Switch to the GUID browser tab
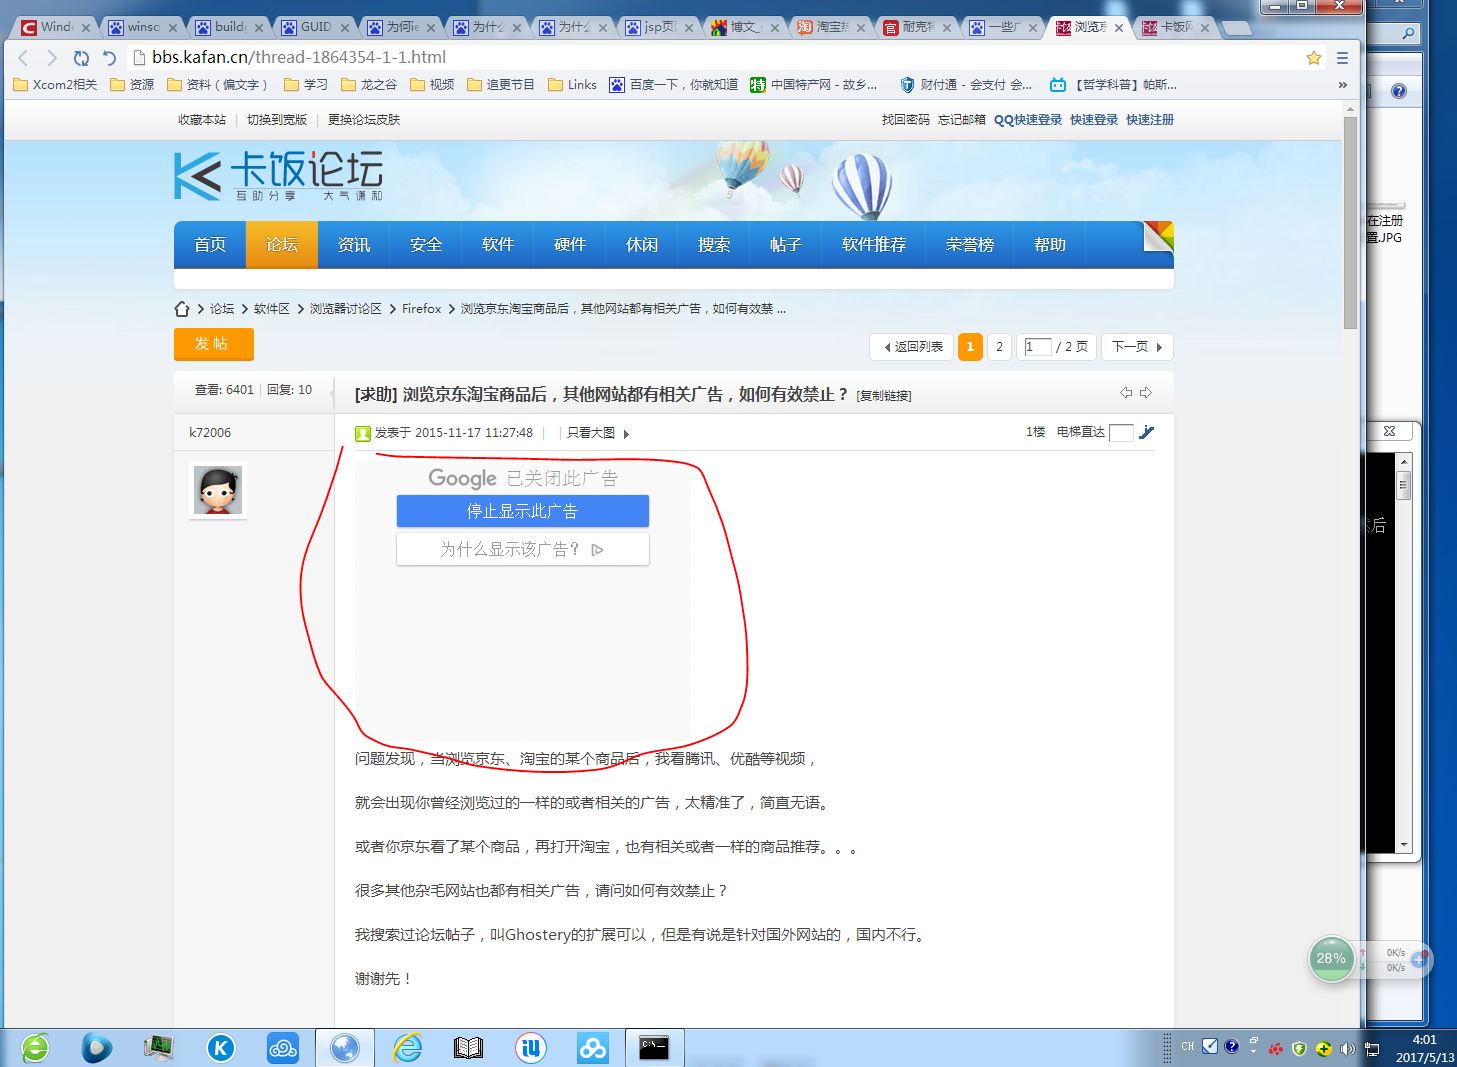Screen dimensions: 1457x1067 [x=314, y=27]
